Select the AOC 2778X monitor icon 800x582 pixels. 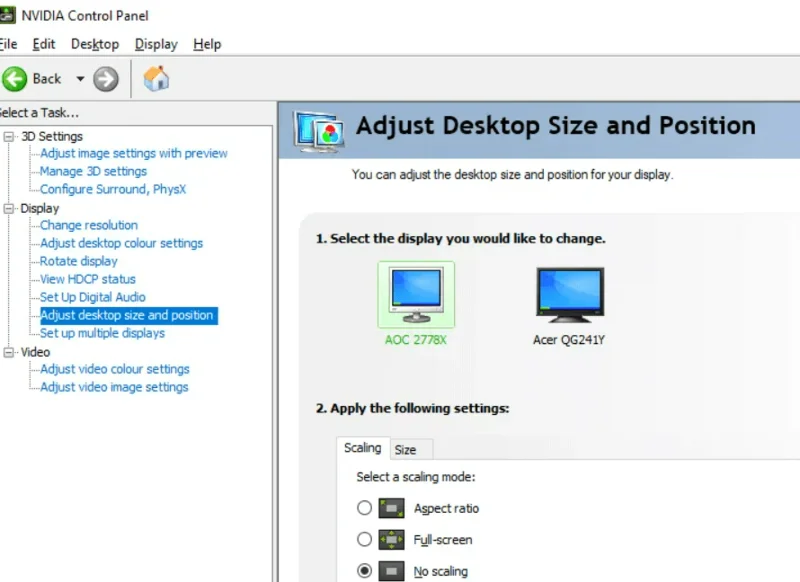click(416, 294)
